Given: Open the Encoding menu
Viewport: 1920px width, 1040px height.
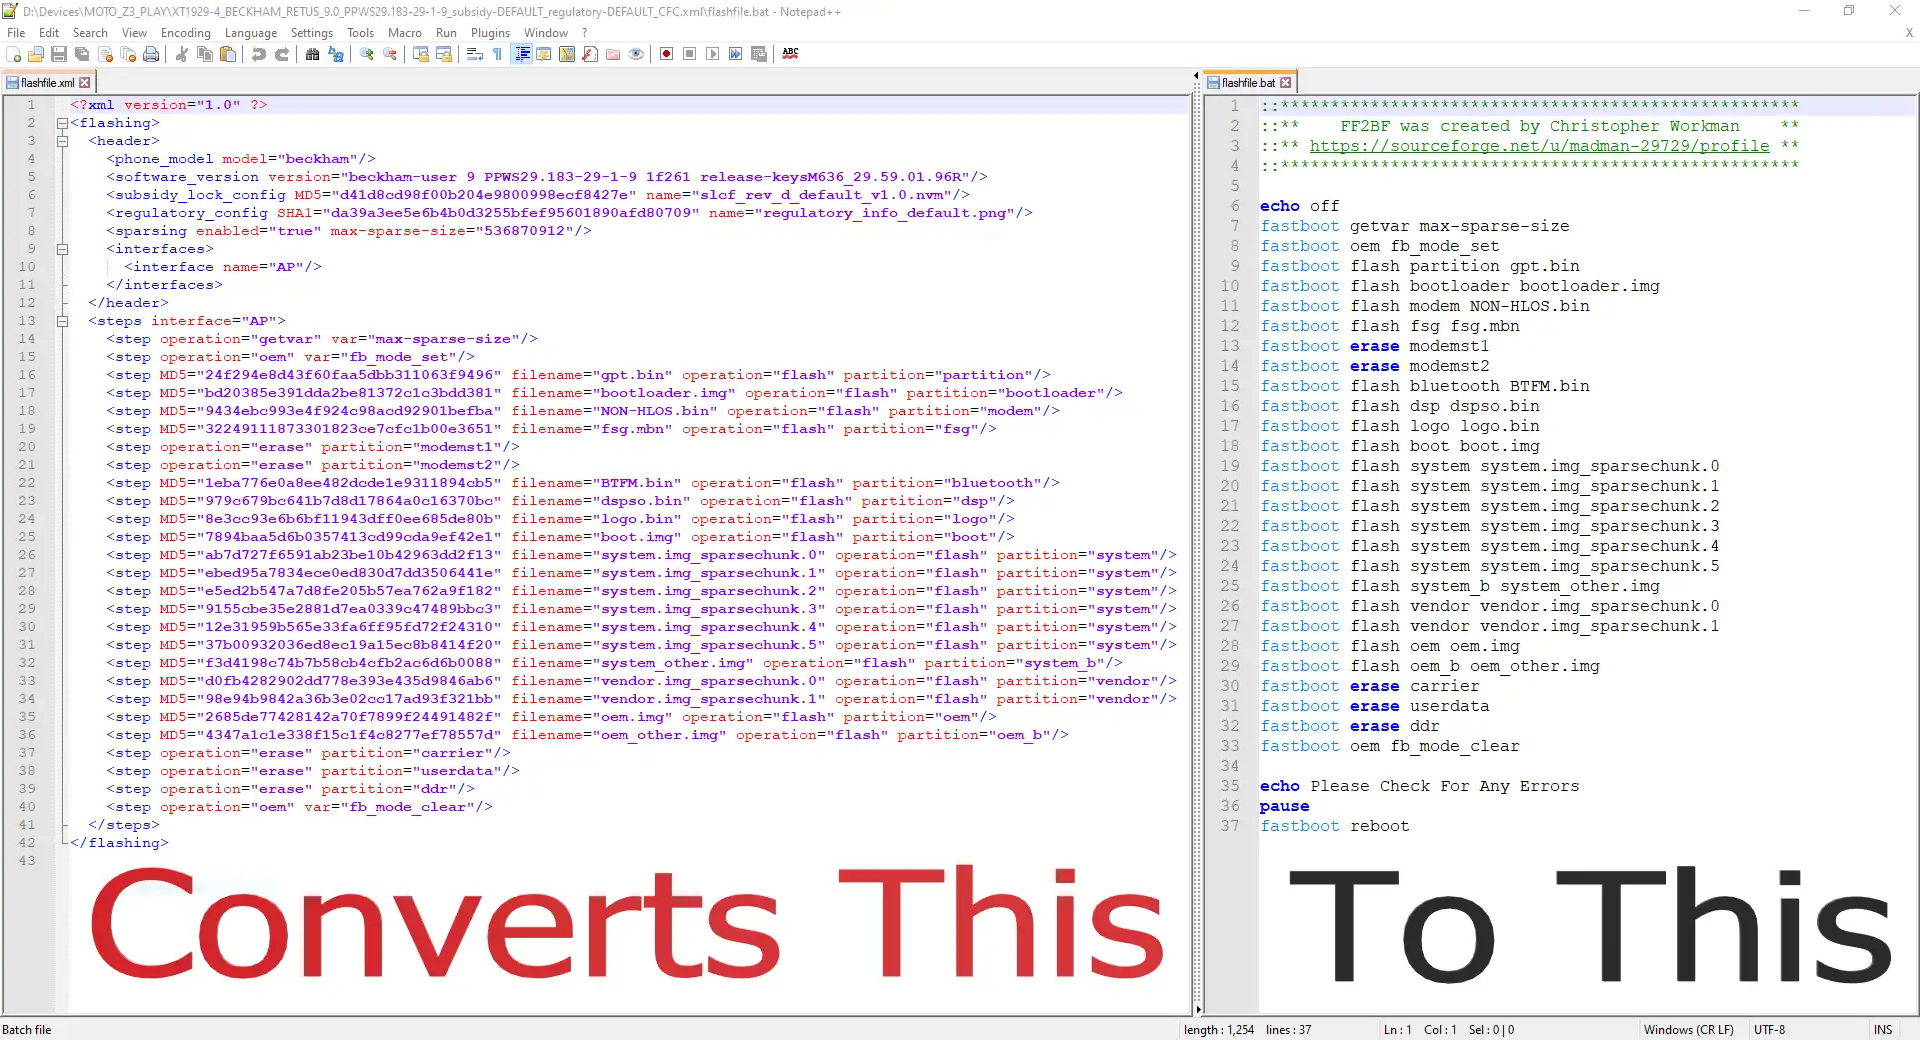Looking at the screenshot, I should 186,33.
